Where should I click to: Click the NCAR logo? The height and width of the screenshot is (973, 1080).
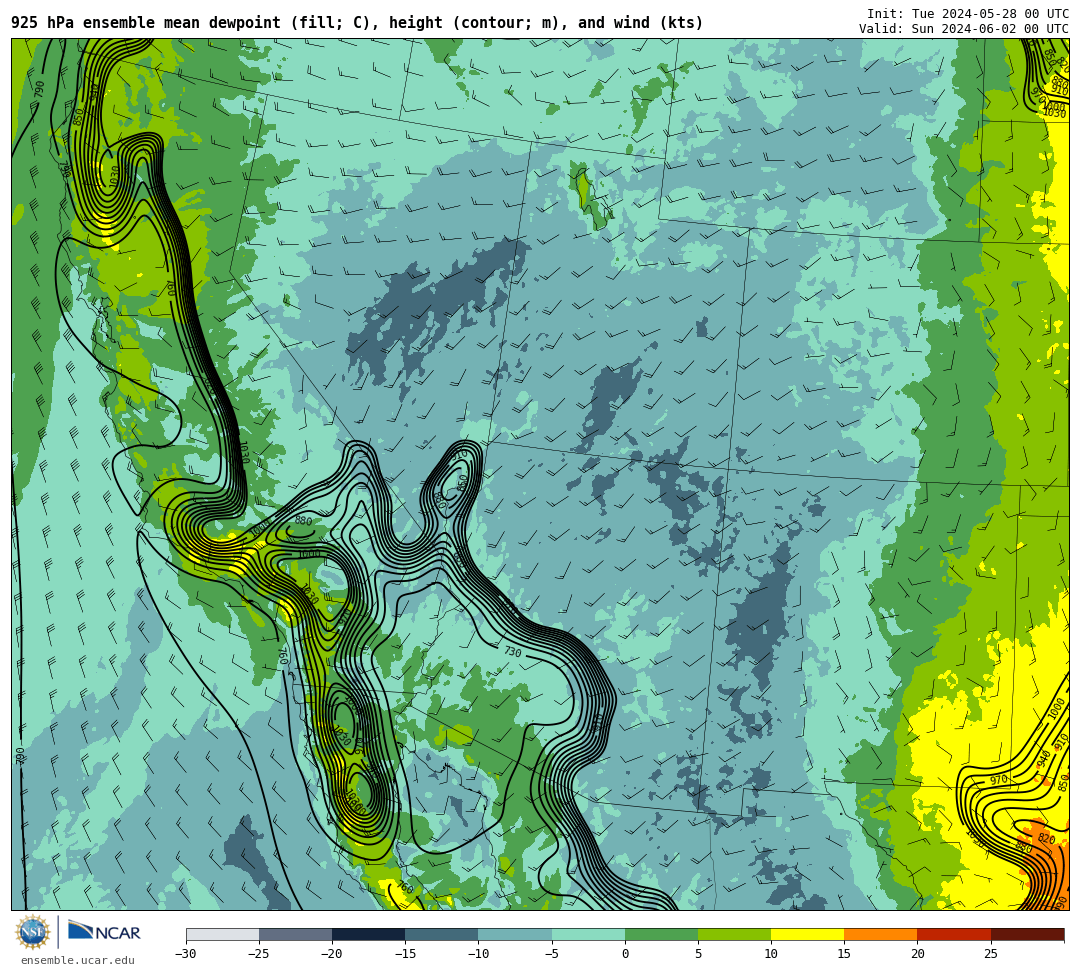click(104, 932)
